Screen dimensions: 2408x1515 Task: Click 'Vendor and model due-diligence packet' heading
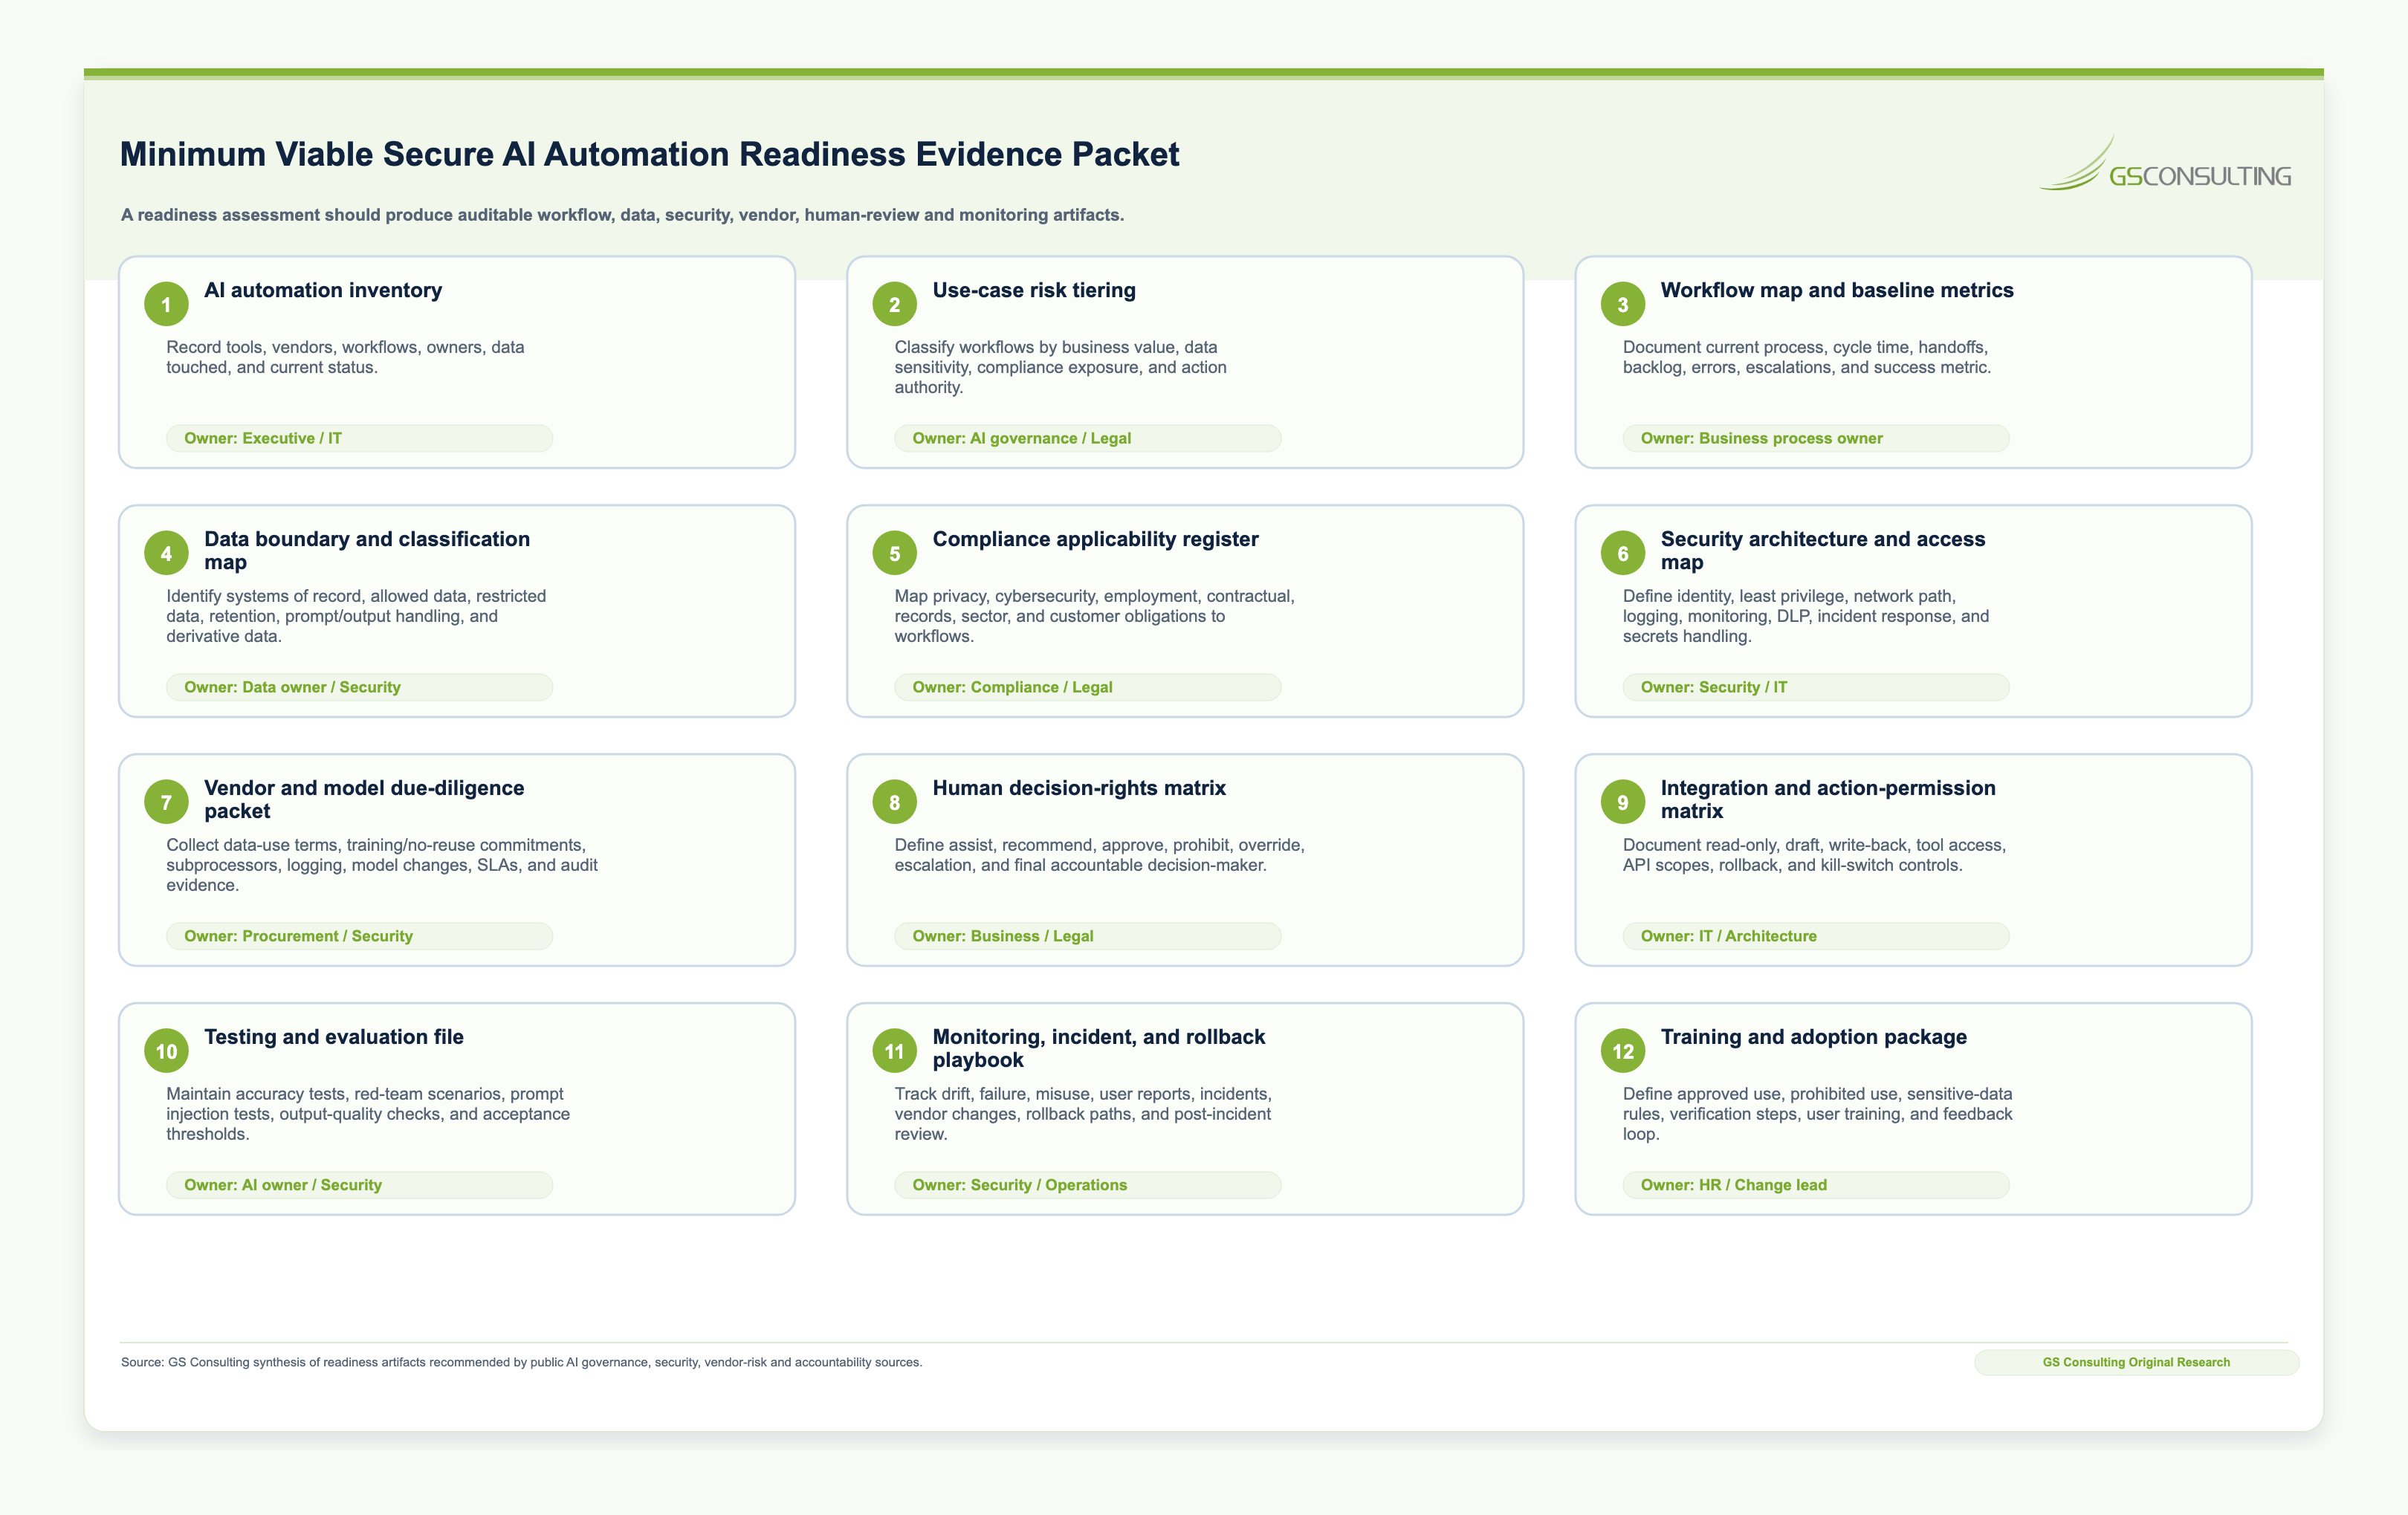364,799
